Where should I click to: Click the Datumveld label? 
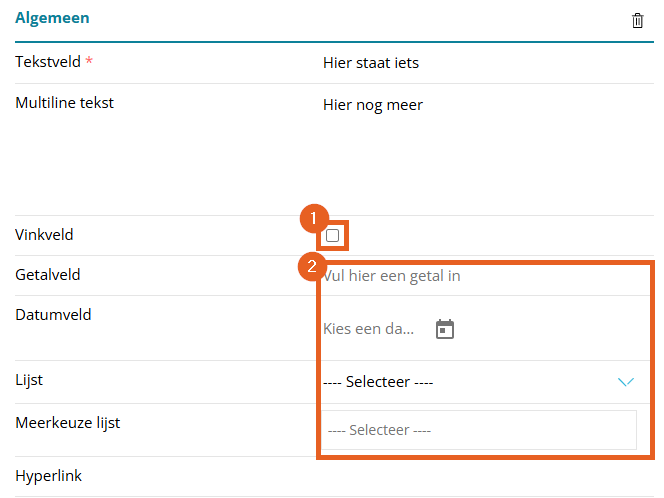[53, 315]
